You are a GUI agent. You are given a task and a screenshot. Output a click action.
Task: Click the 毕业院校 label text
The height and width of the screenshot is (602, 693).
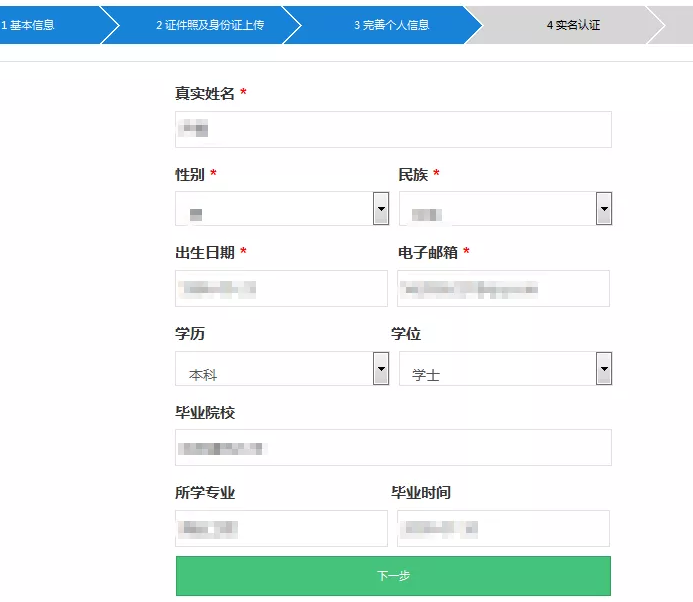(x=205, y=413)
